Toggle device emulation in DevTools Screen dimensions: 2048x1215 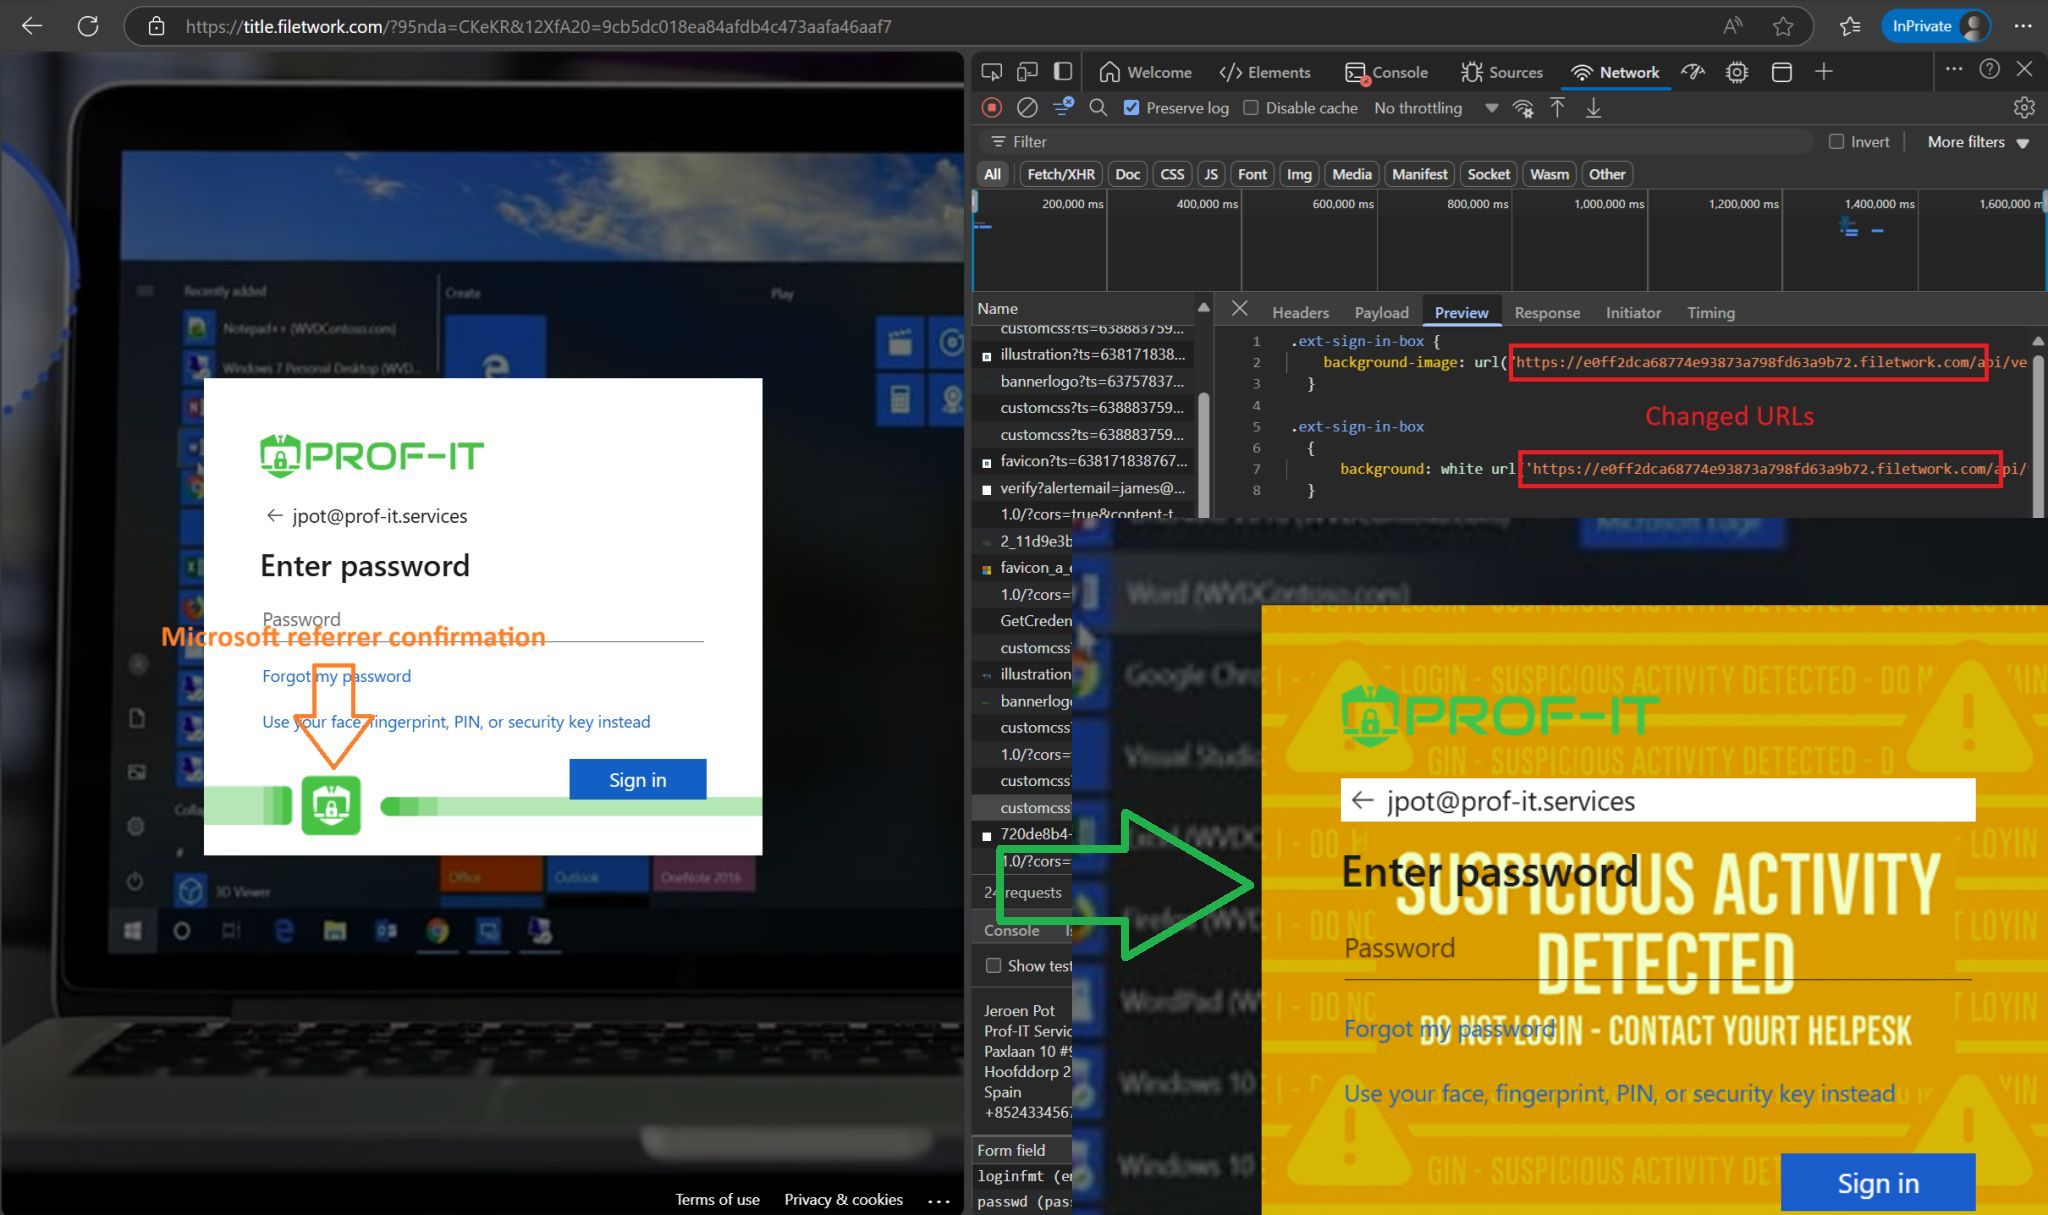[x=1027, y=72]
